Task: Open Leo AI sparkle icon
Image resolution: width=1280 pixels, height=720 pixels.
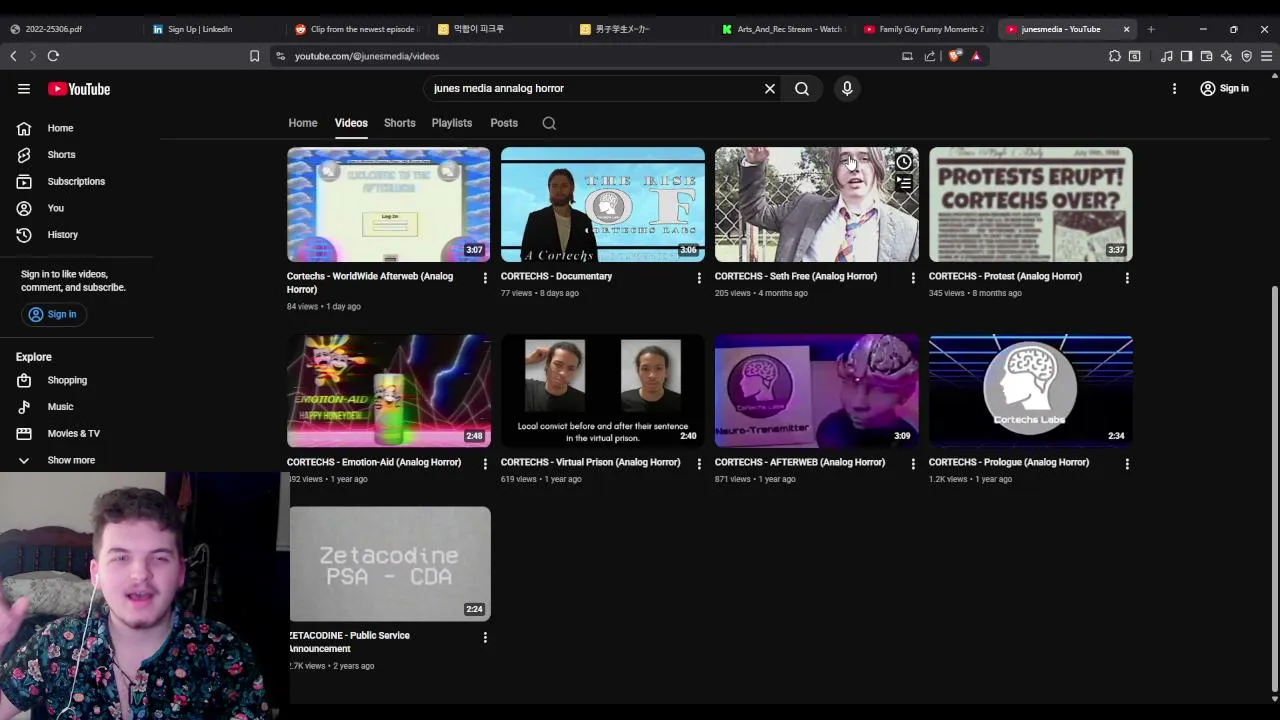Action: point(1226,56)
